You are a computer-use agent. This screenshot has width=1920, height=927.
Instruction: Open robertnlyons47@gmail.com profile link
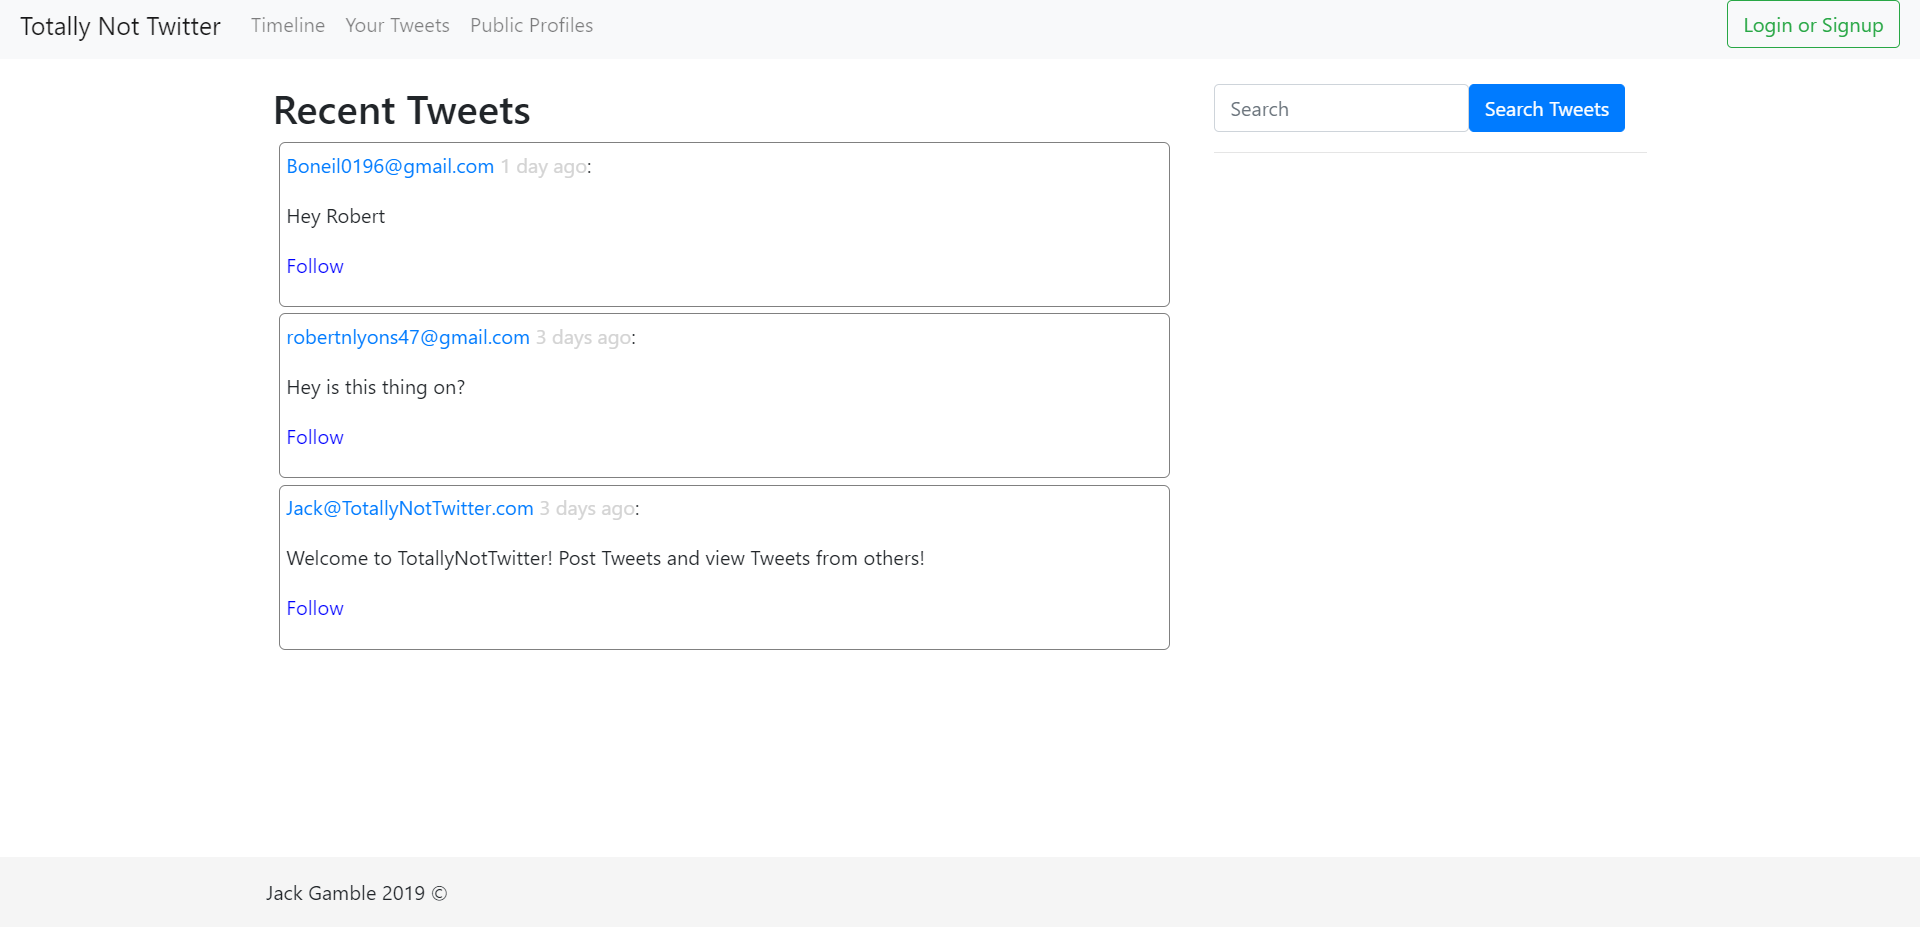[x=408, y=337]
